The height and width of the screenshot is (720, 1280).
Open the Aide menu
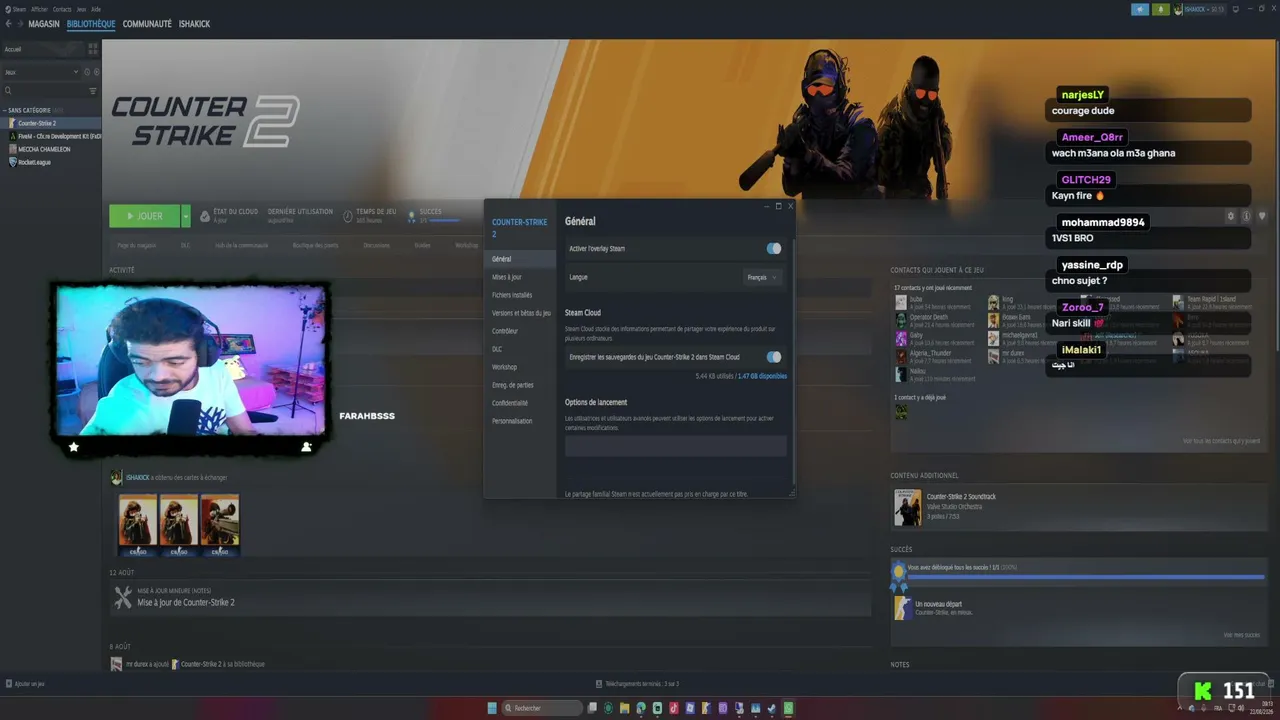coord(96,9)
